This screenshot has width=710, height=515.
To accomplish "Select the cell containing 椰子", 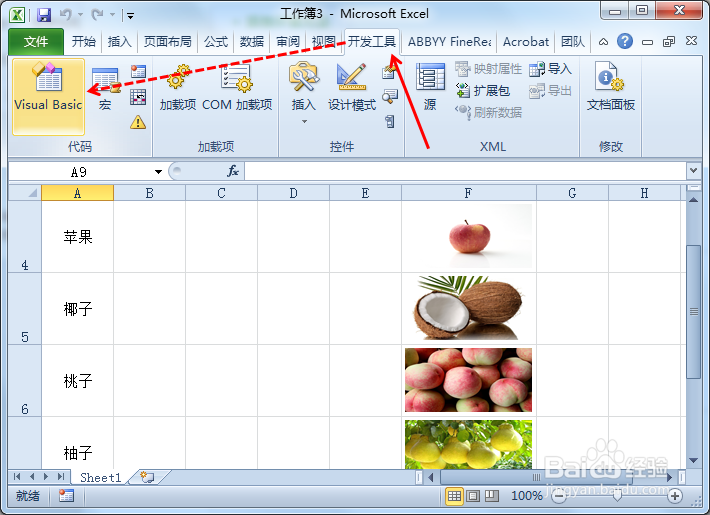I will coord(77,308).
